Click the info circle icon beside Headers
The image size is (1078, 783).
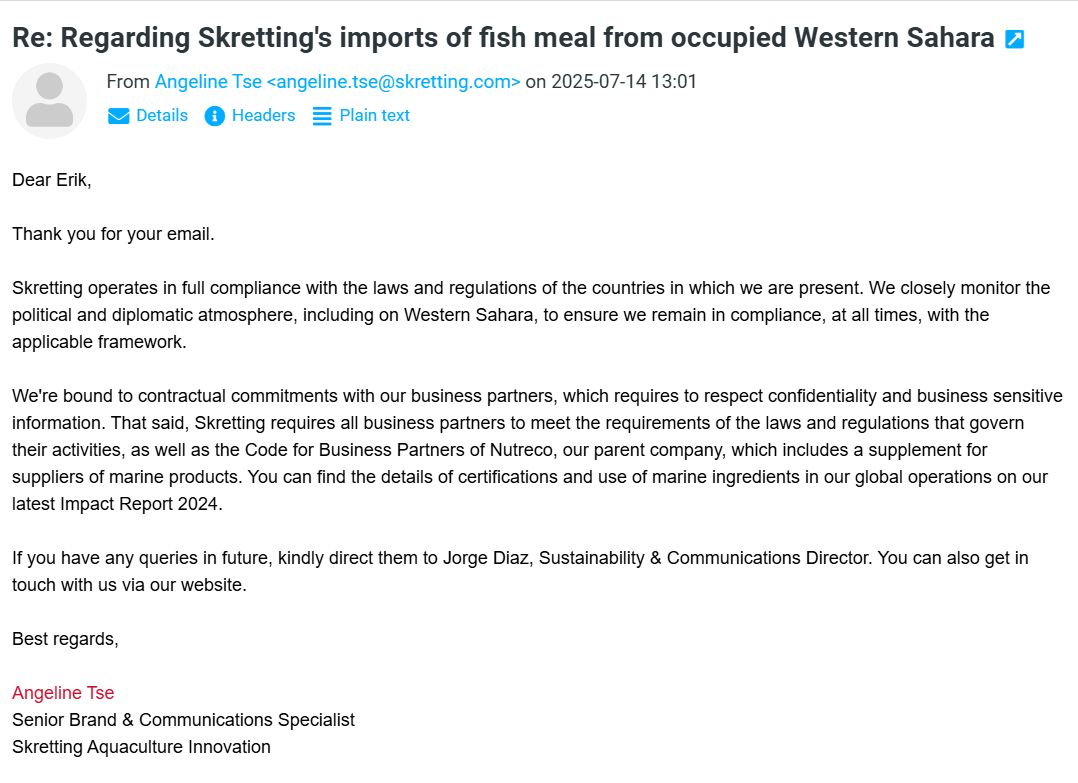214,116
